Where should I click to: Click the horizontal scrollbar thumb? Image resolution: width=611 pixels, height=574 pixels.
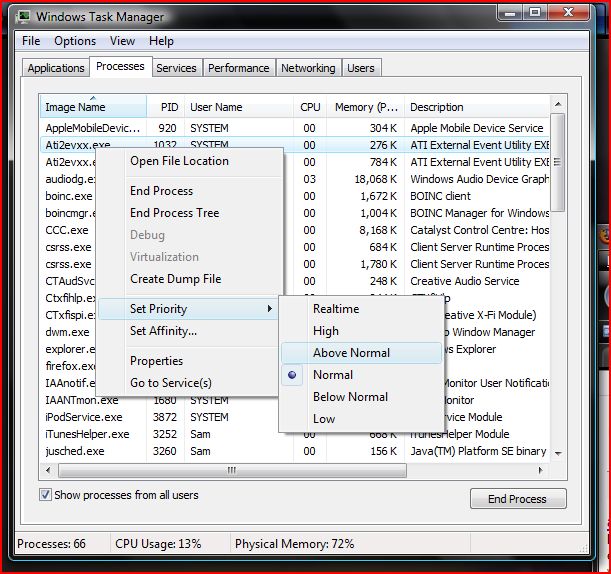point(232,470)
